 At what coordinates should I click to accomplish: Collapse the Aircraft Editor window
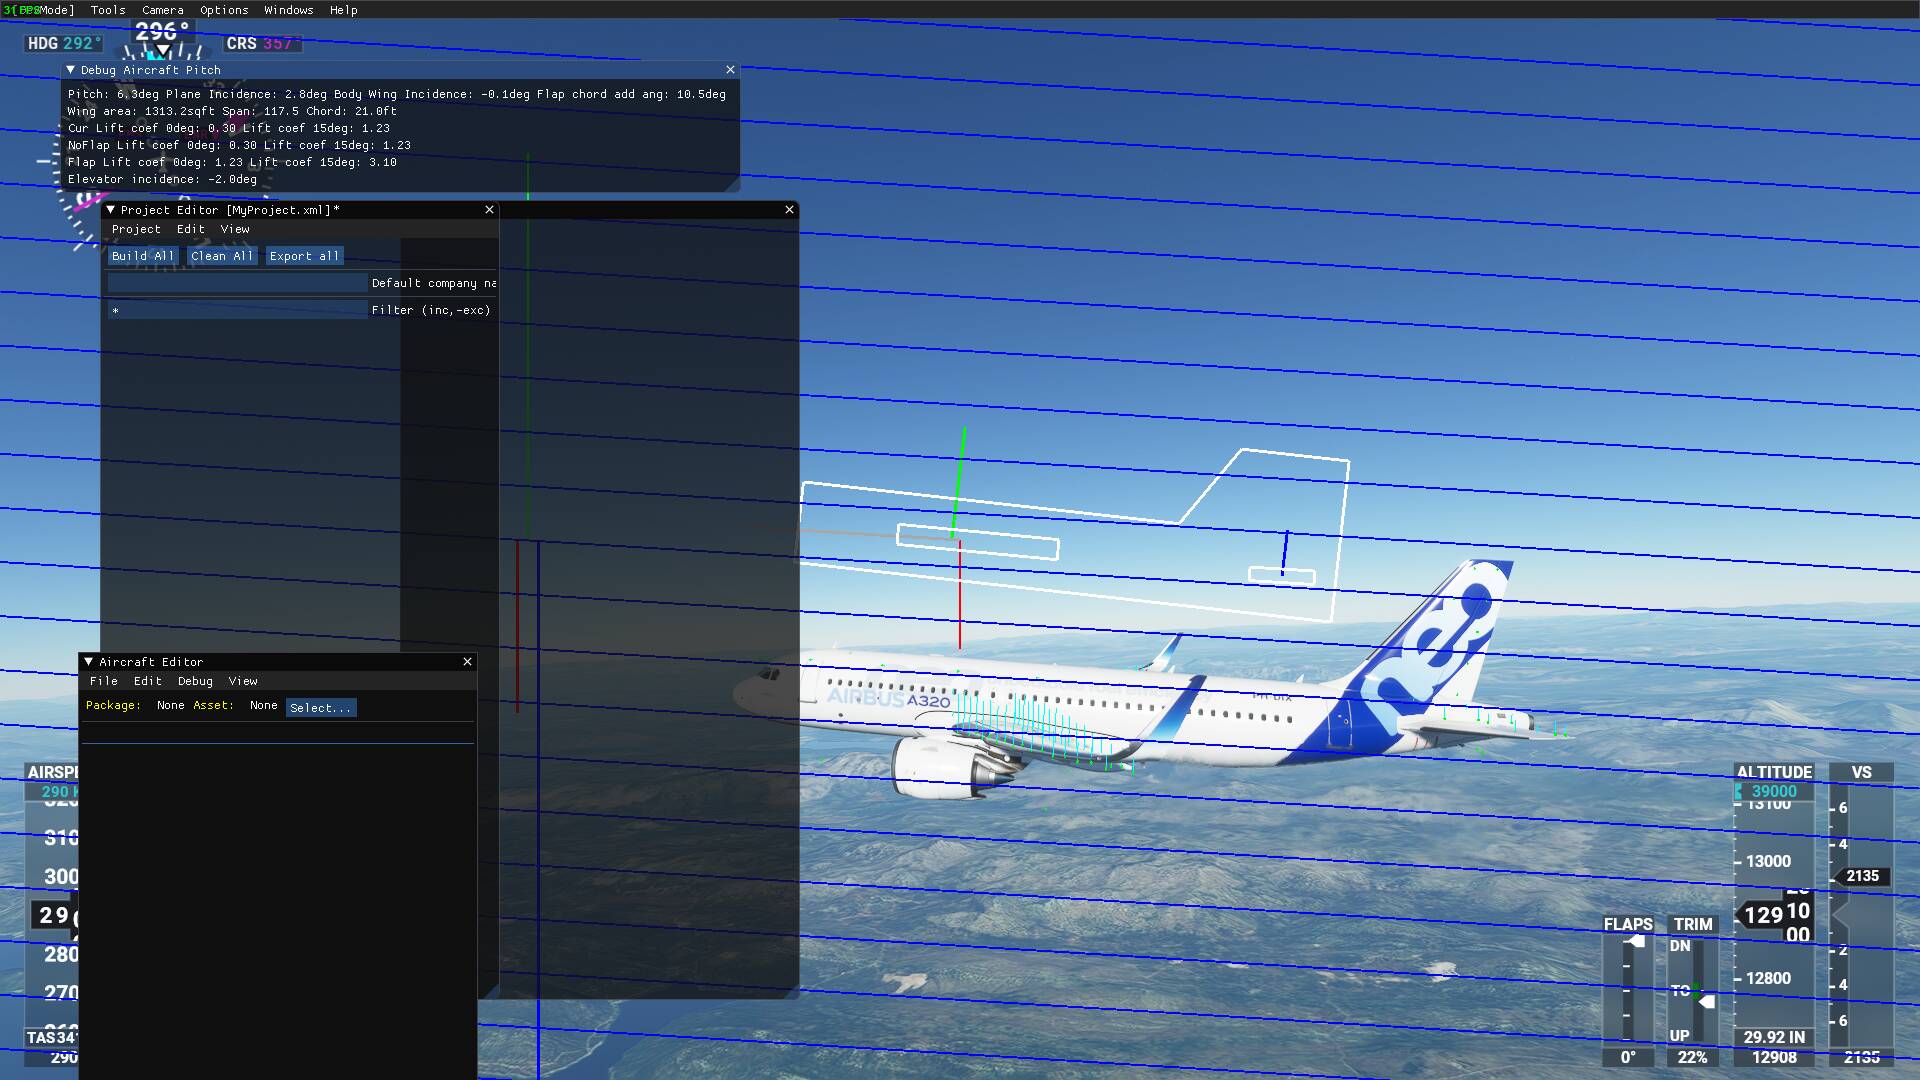[x=88, y=662]
